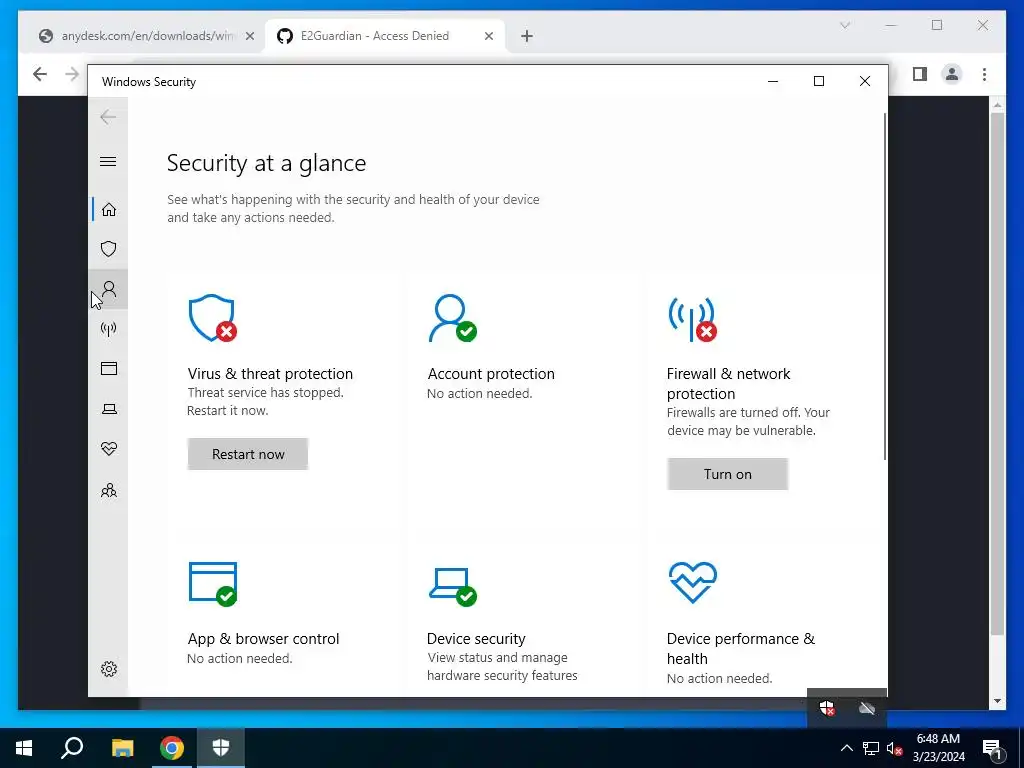Open Settings gear in Windows Security sidebar
Image resolution: width=1024 pixels, height=768 pixels.
pos(108,669)
